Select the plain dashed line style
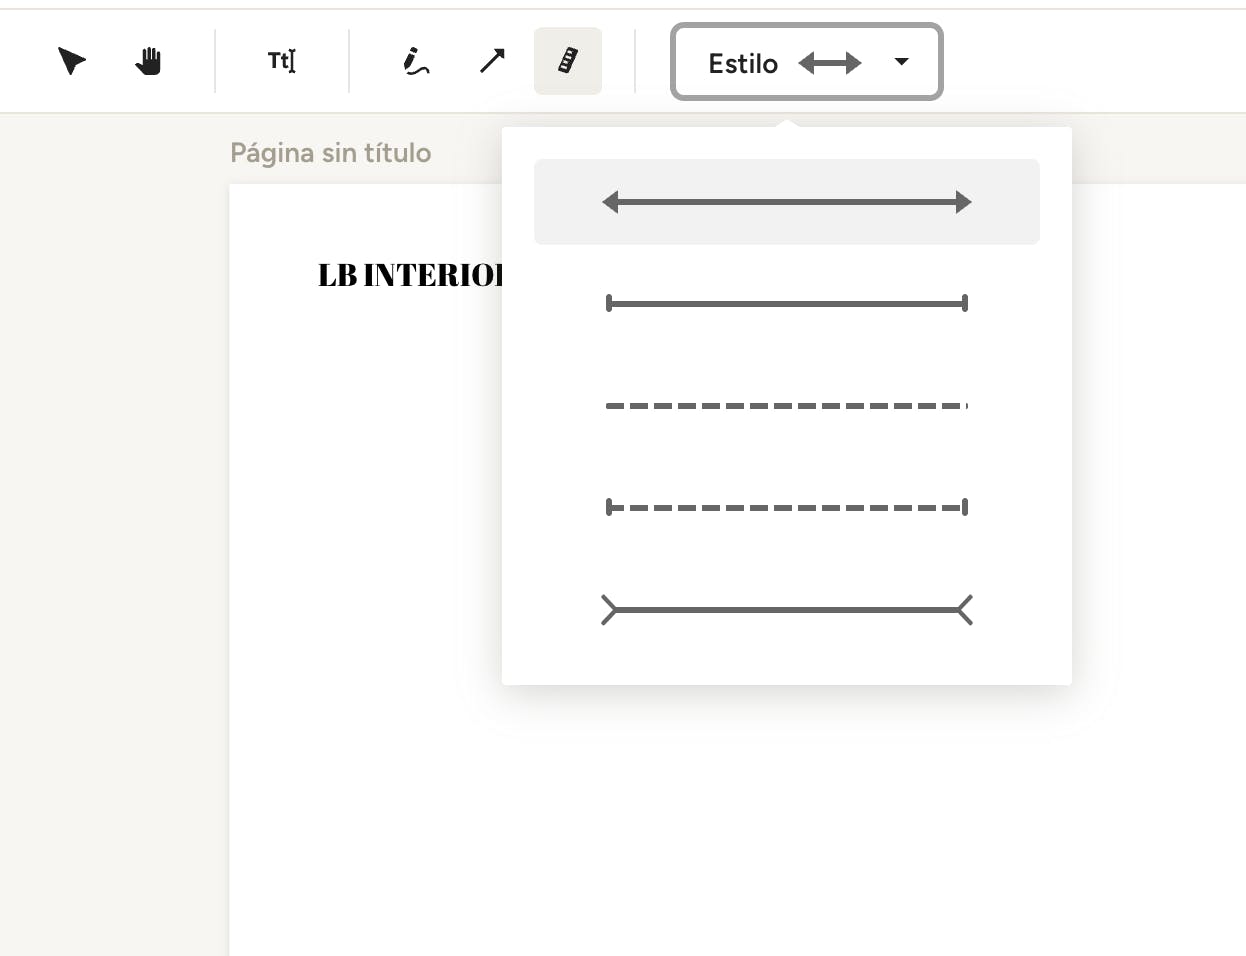1246x956 pixels. (x=786, y=406)
